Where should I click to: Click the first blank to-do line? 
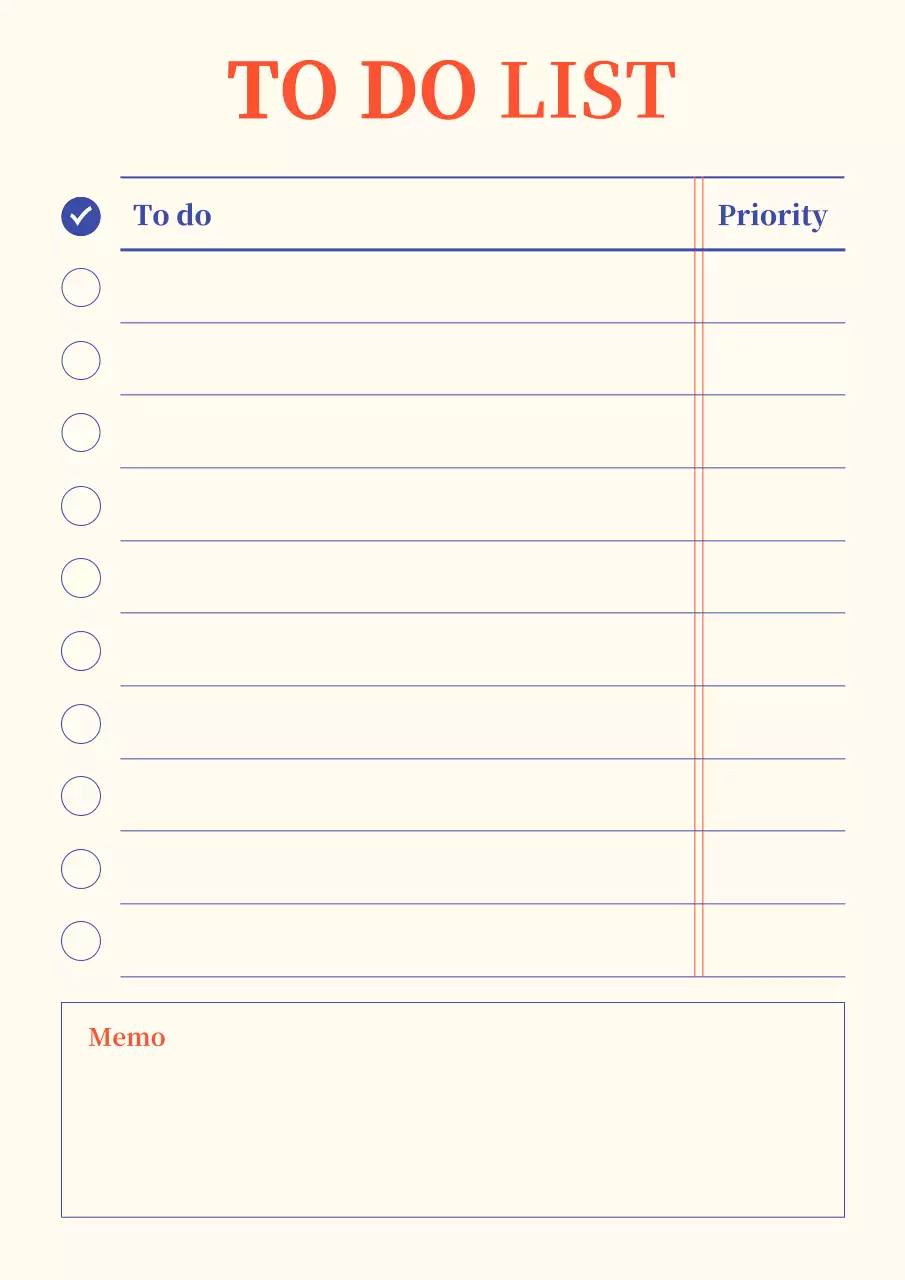tap(407, 288)
